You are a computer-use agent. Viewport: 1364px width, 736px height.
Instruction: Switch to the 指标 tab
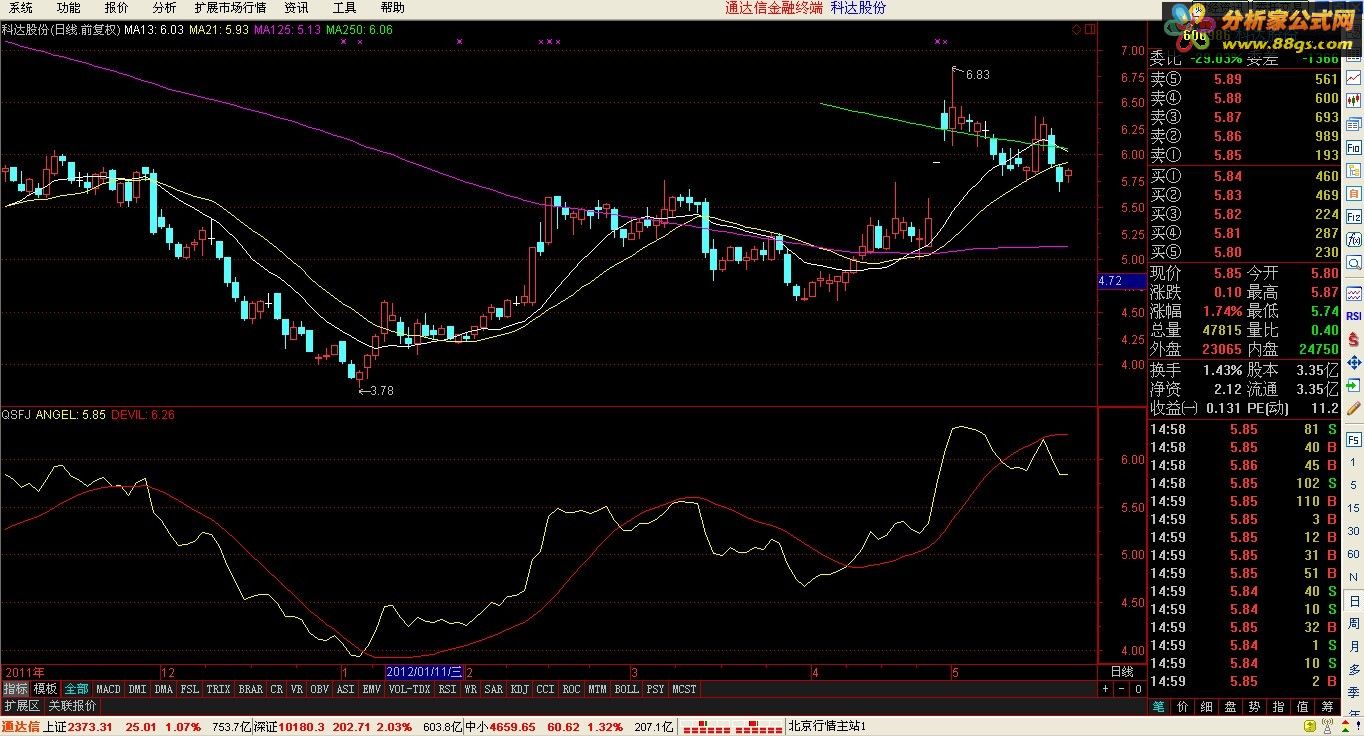point(15,689)
